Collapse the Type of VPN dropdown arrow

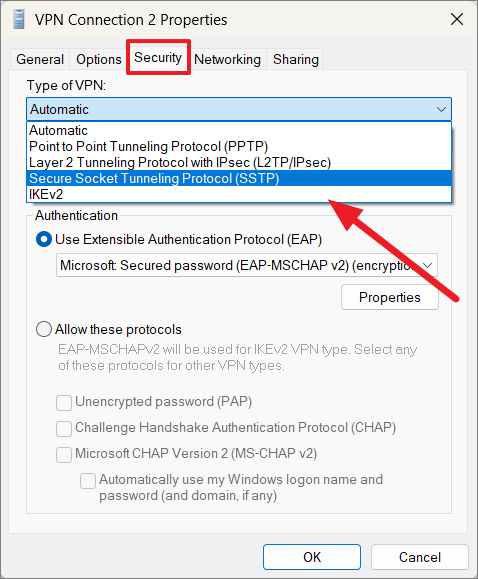coord(441,109)
